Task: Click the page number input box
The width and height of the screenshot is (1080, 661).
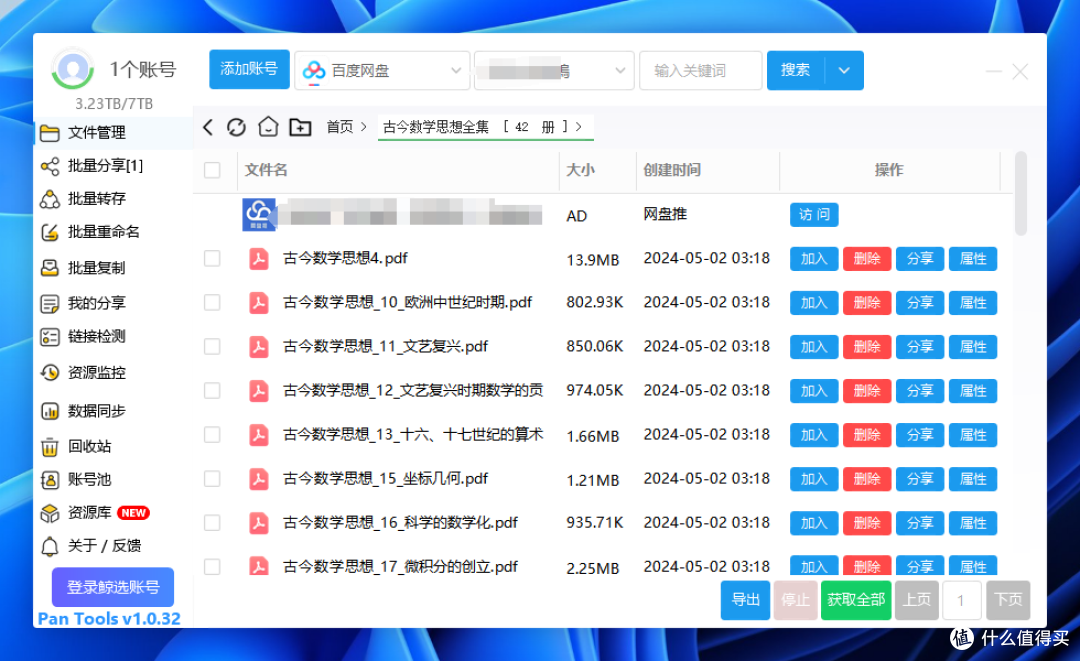Action: coord(962,600)
